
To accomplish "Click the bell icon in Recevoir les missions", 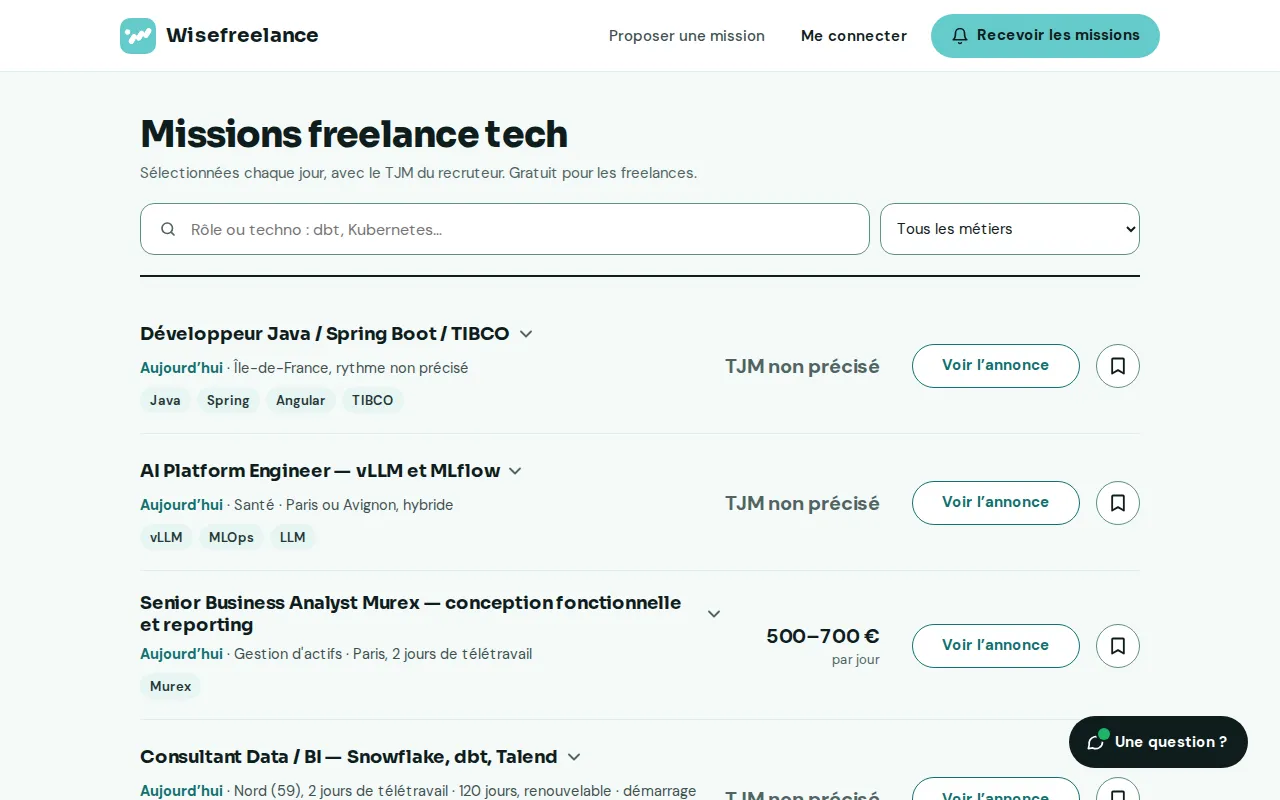I will 960,36.
